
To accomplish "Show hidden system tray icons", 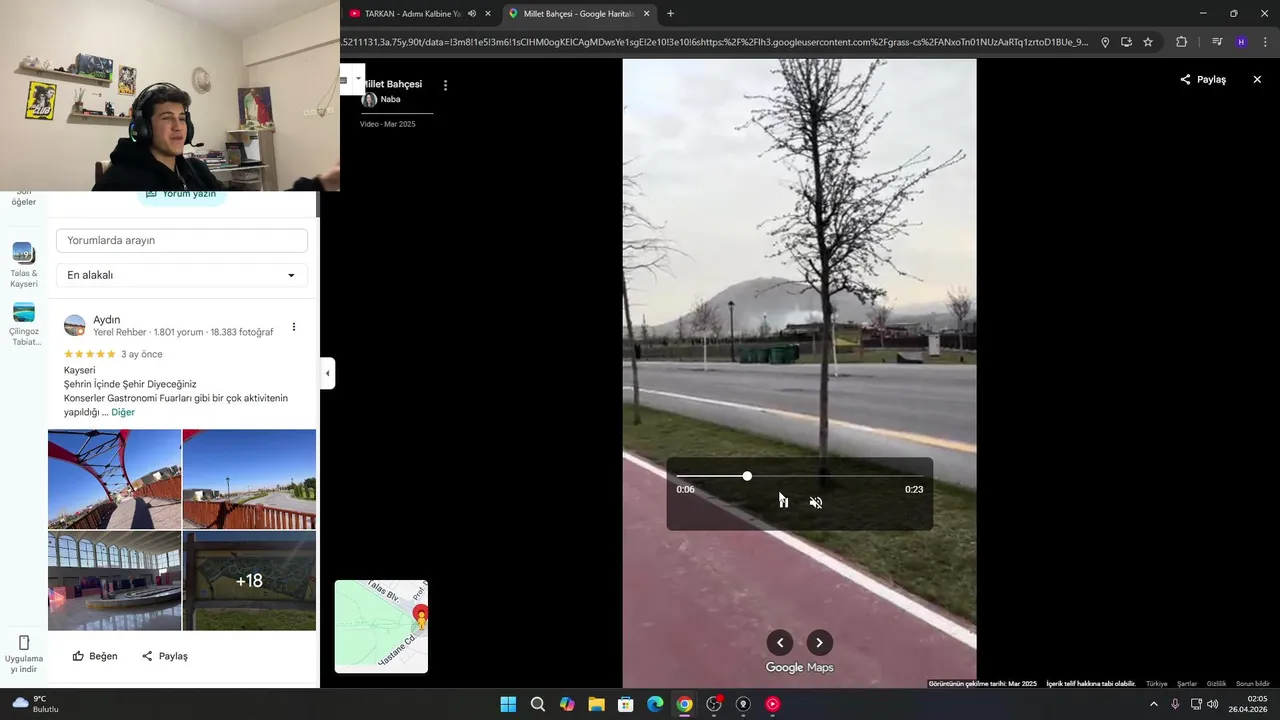I will 1154,704.
